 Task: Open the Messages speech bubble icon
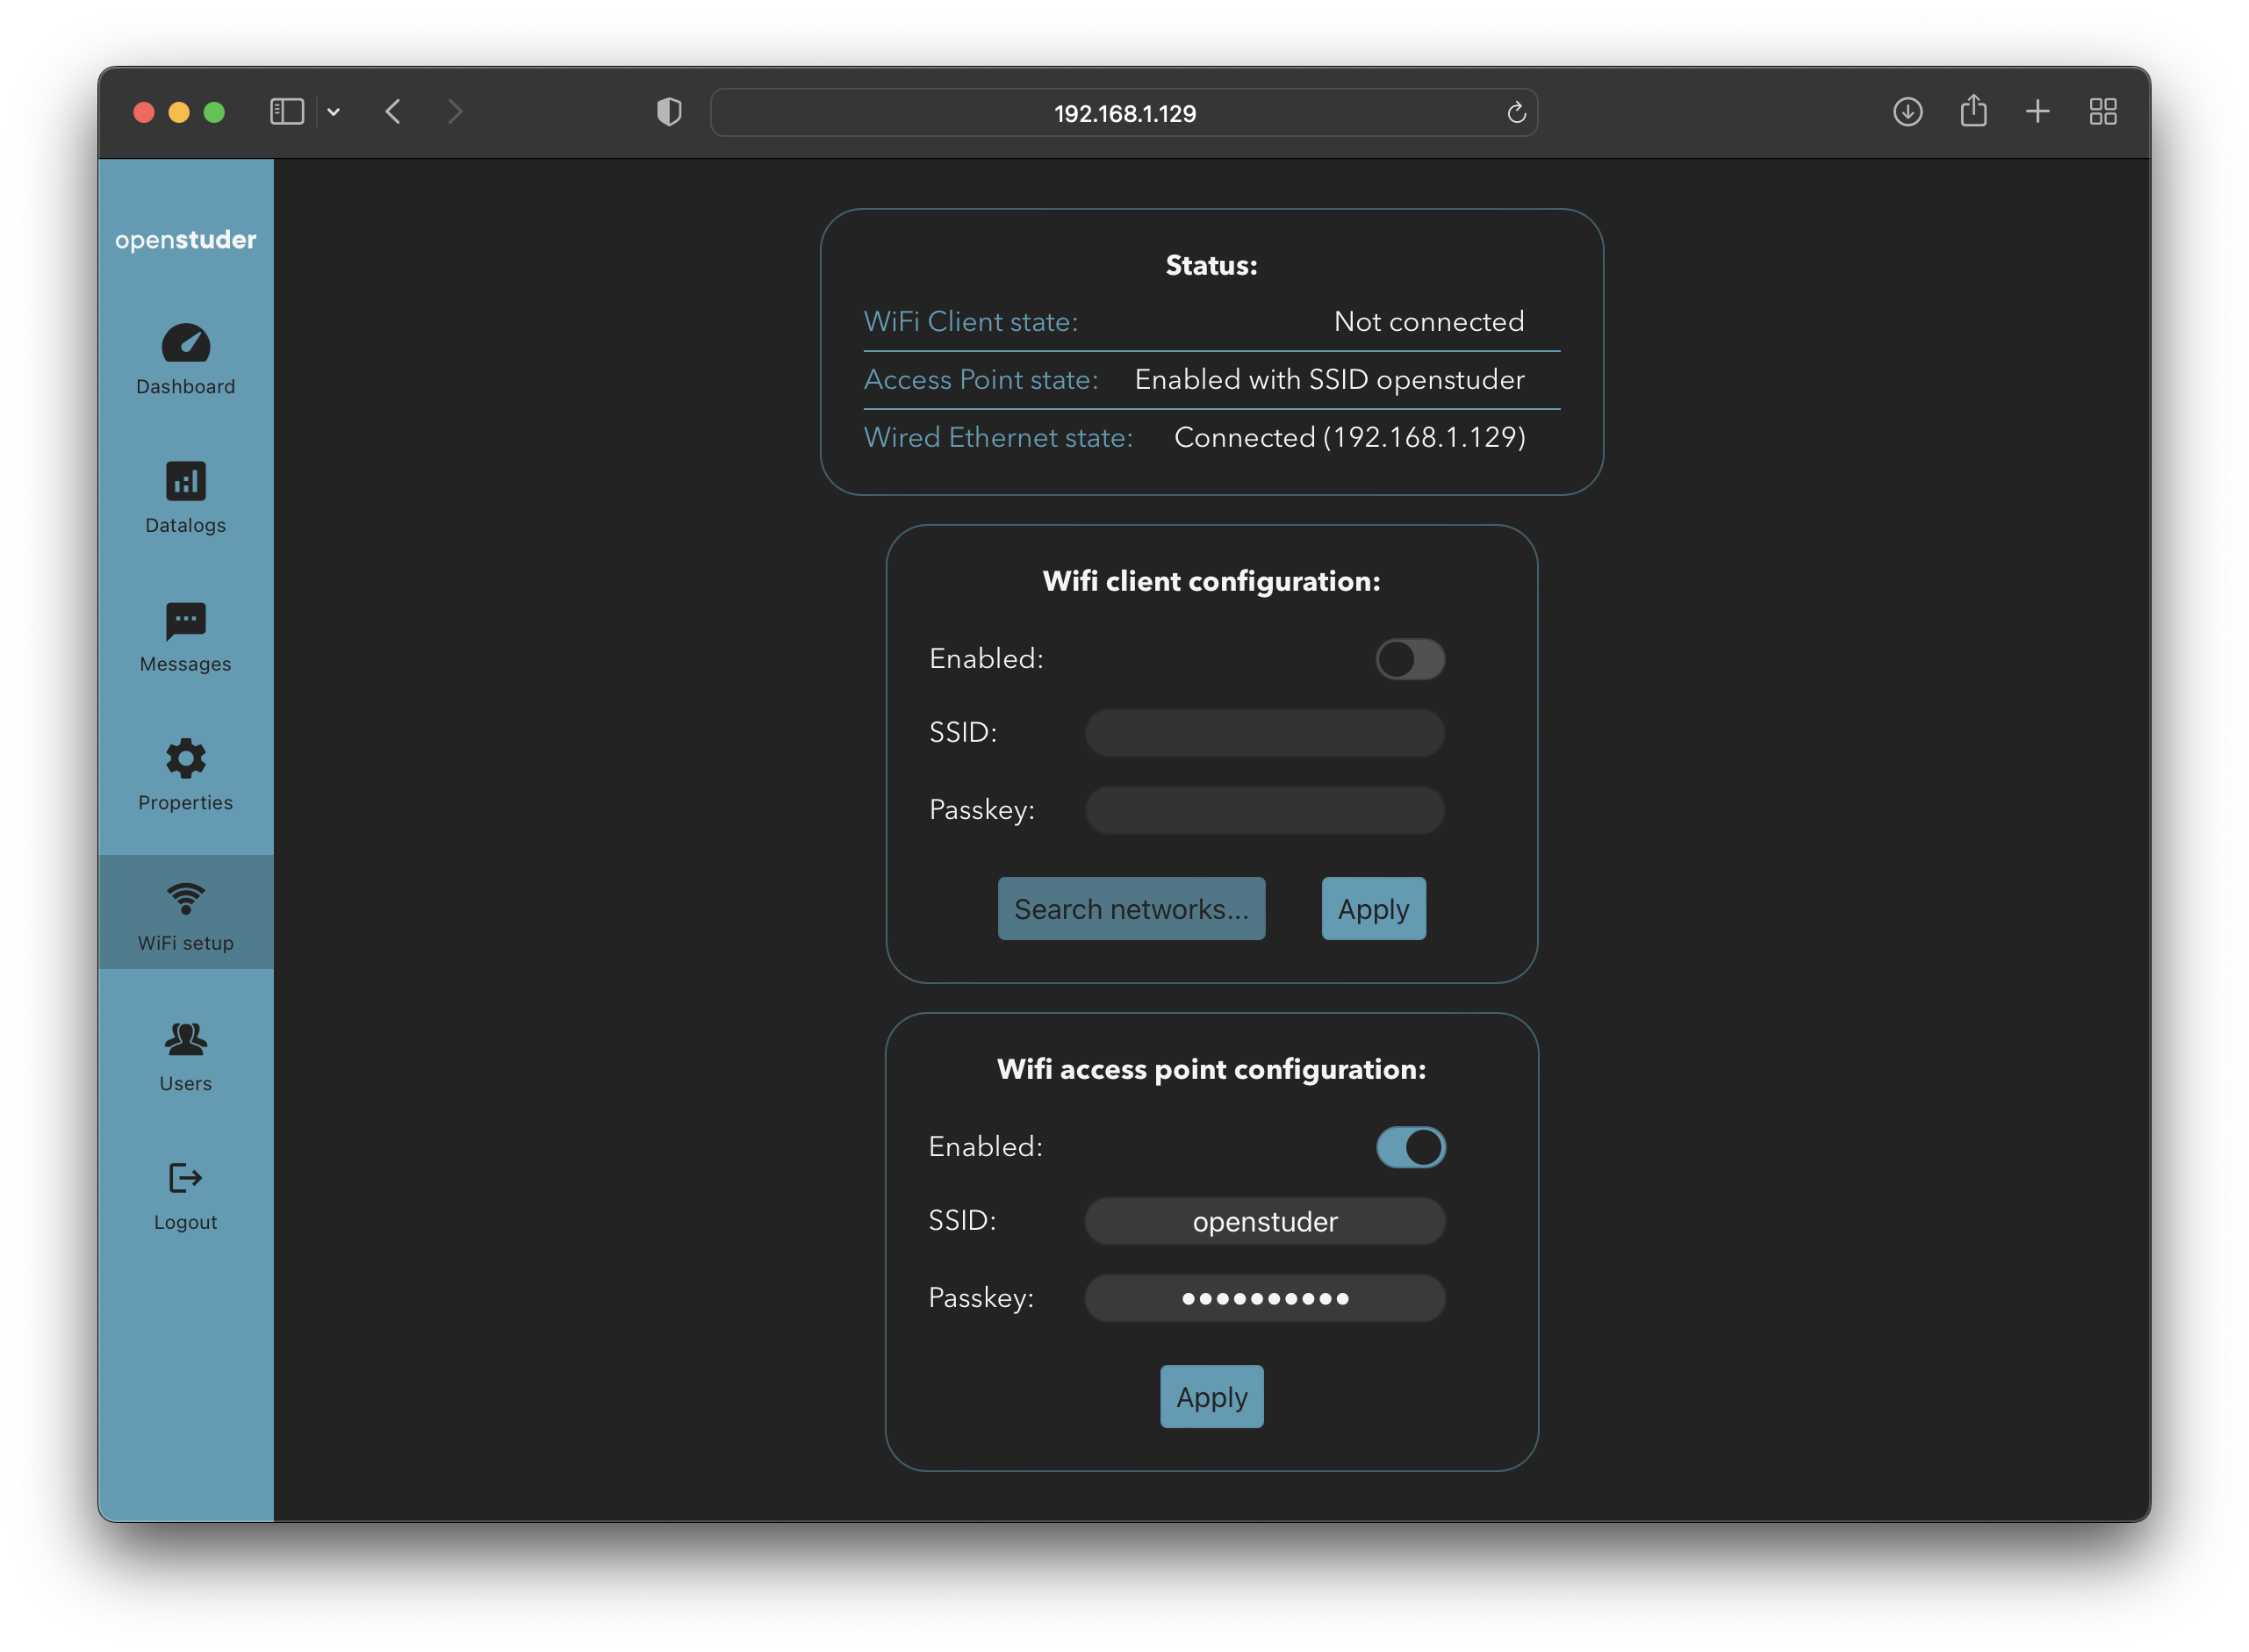tap(186, 621)
